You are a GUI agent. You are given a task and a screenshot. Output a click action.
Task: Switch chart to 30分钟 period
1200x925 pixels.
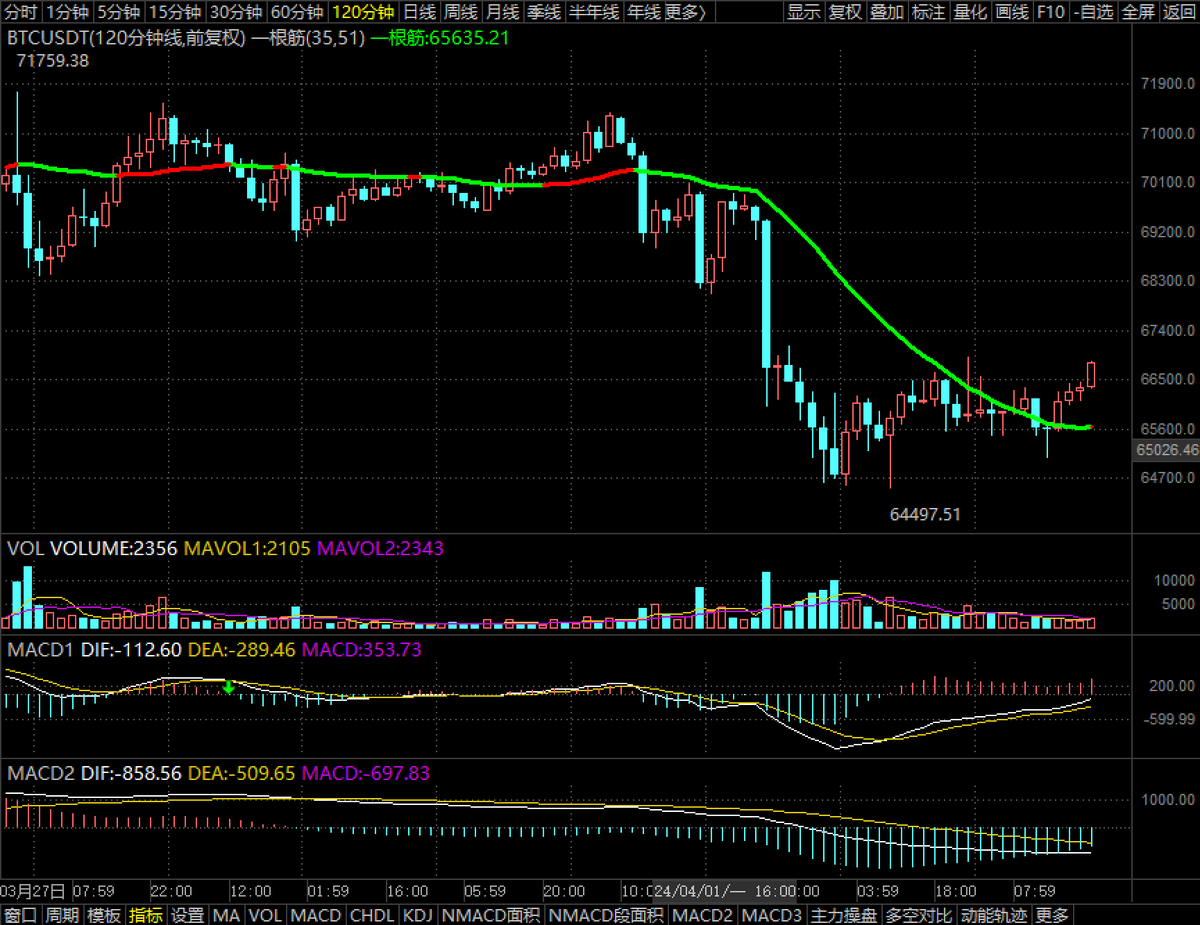pos(237,12)
